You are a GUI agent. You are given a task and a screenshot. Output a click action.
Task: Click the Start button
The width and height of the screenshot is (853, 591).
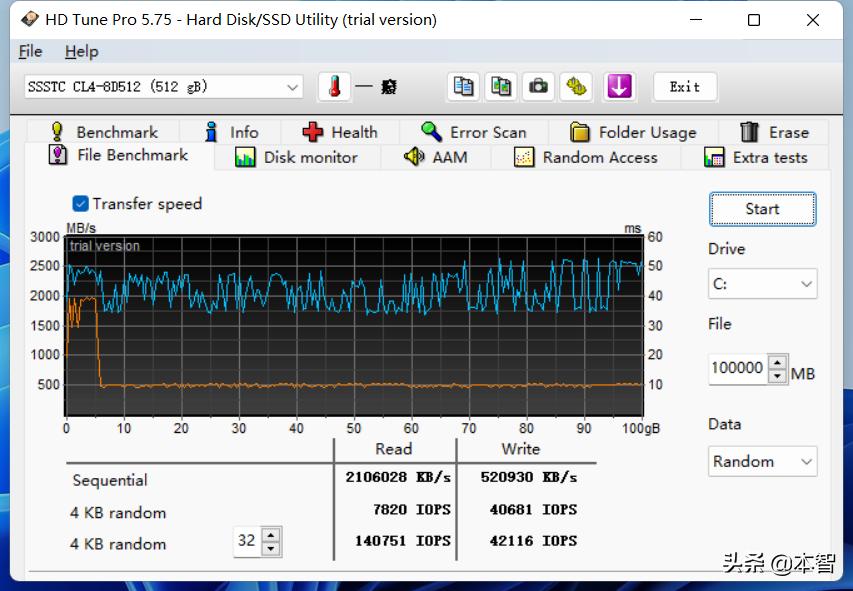point(762,209)
